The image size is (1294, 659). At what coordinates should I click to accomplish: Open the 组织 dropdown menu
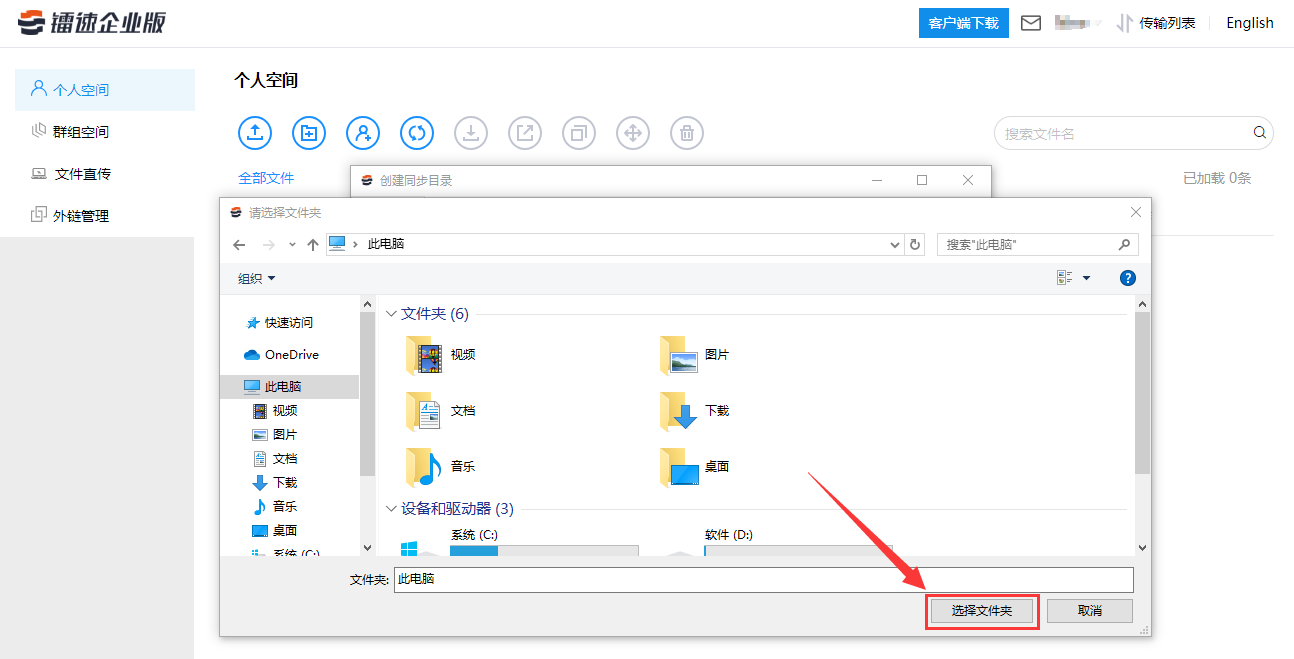click(249, 278)
